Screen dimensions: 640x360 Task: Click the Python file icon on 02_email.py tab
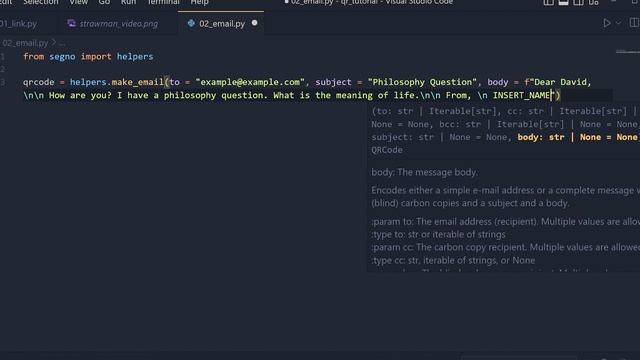click(x=191, y=23)
